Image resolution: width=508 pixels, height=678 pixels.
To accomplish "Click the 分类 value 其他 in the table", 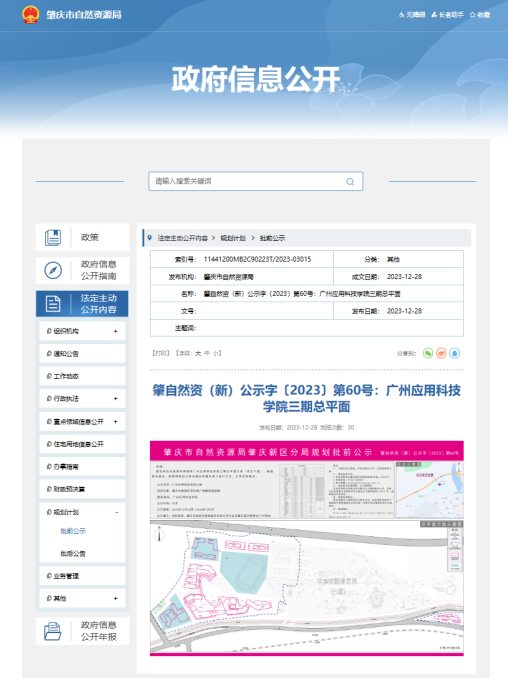I will (393, 259).
